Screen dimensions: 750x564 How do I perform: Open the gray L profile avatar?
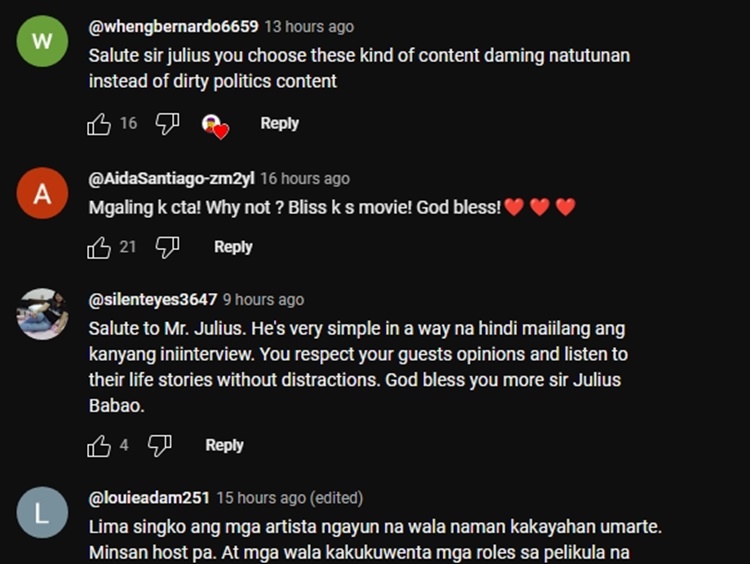coord(42,513)
